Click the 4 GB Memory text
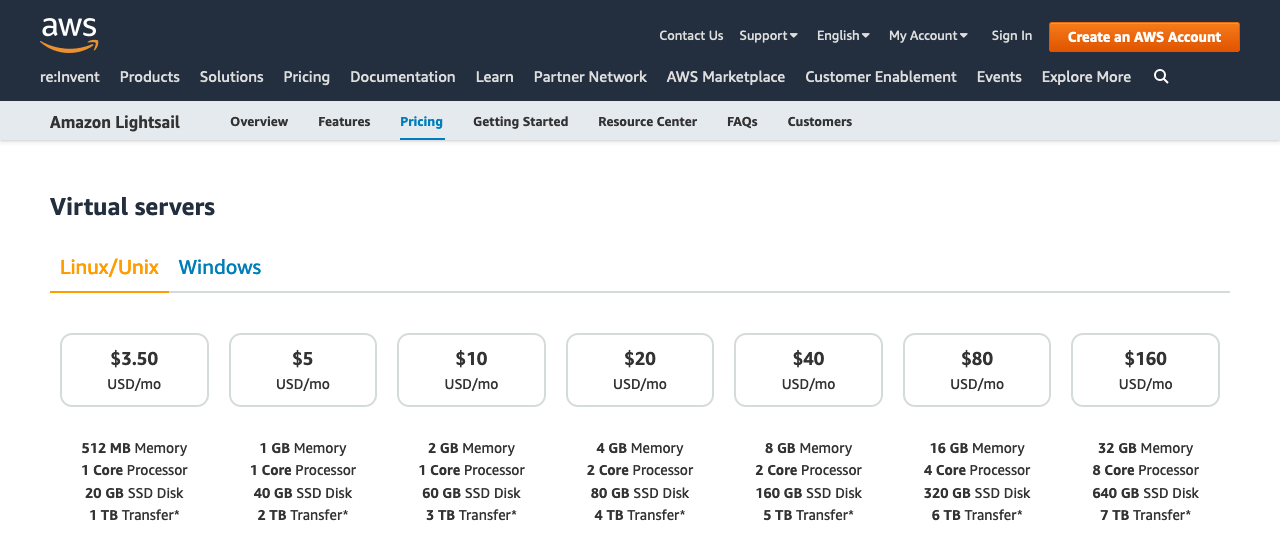This screenshot has height=536, width=1280. [640, 448]
